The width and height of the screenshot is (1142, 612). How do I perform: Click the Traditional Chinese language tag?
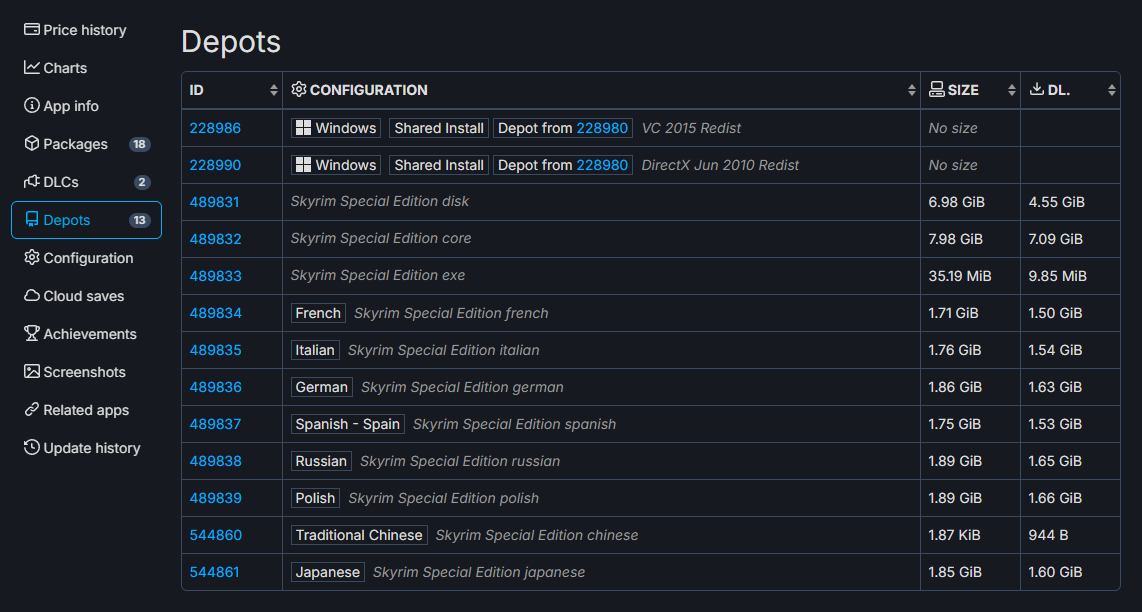[x=359, y=535]
